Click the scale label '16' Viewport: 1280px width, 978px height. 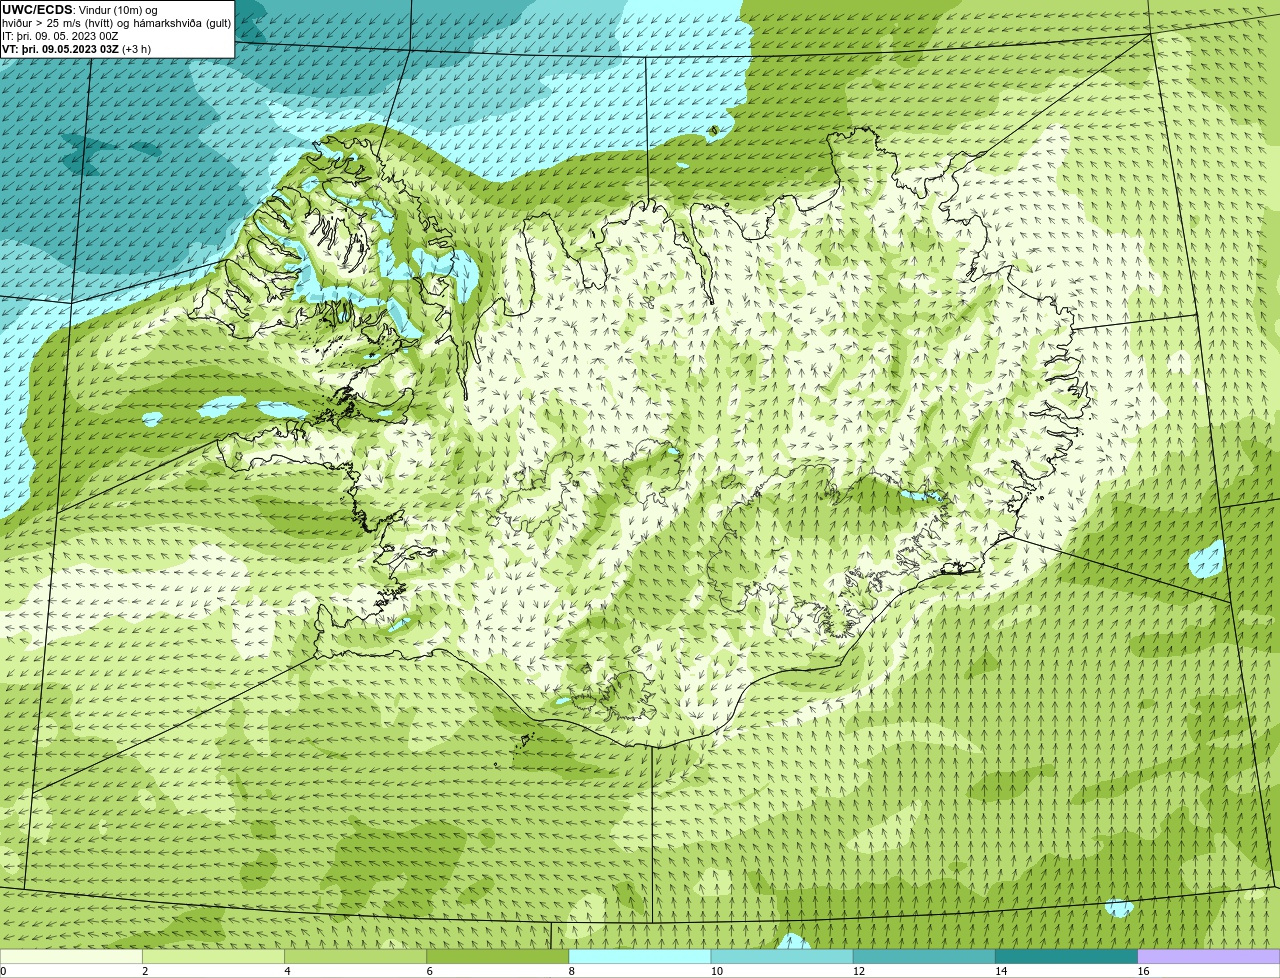coord(1143,971)
